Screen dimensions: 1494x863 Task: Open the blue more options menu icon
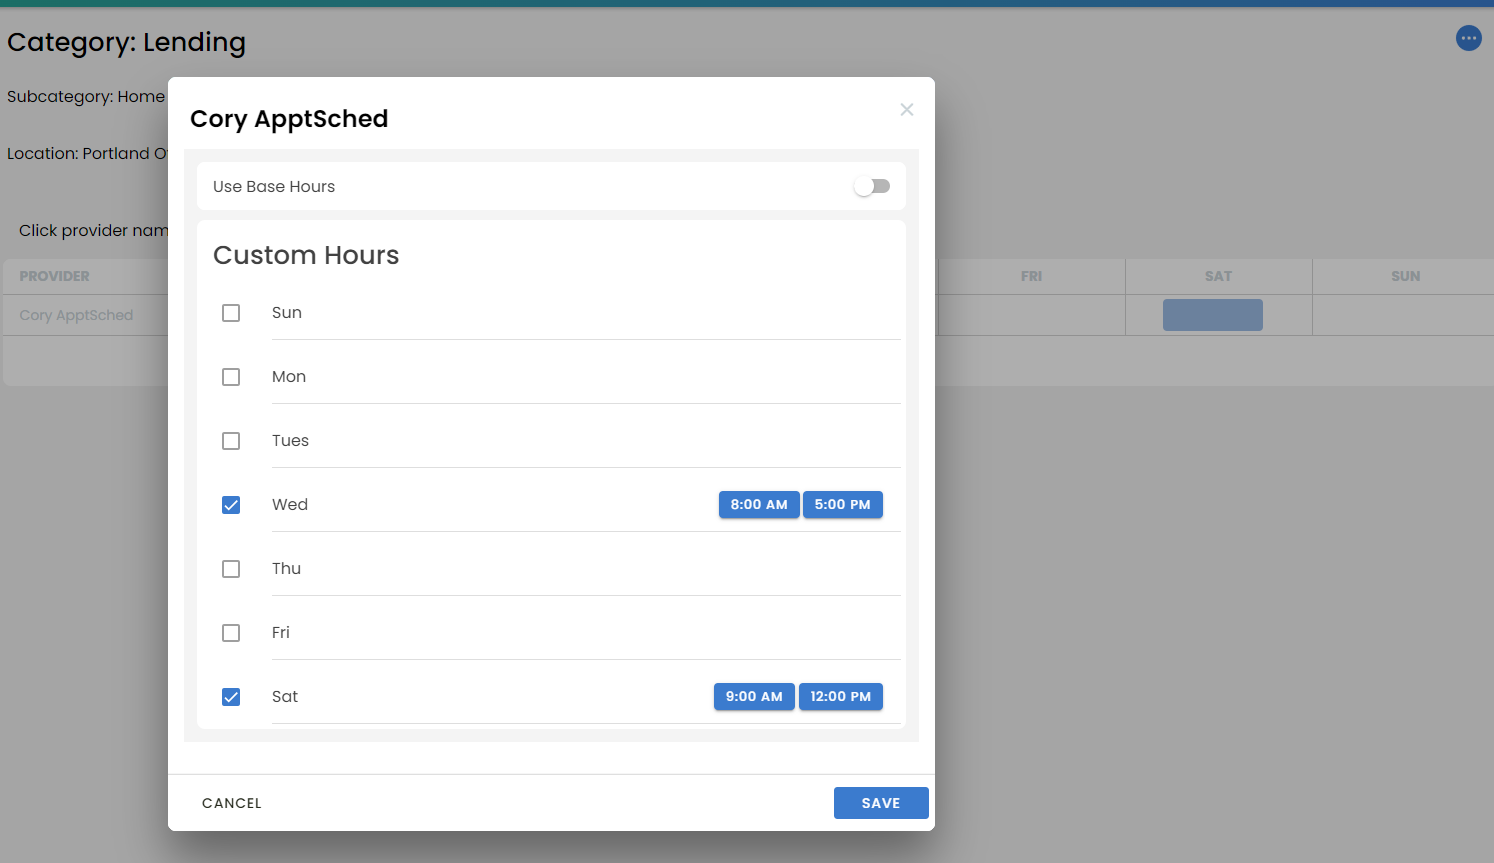click(x=1468, y=39)
